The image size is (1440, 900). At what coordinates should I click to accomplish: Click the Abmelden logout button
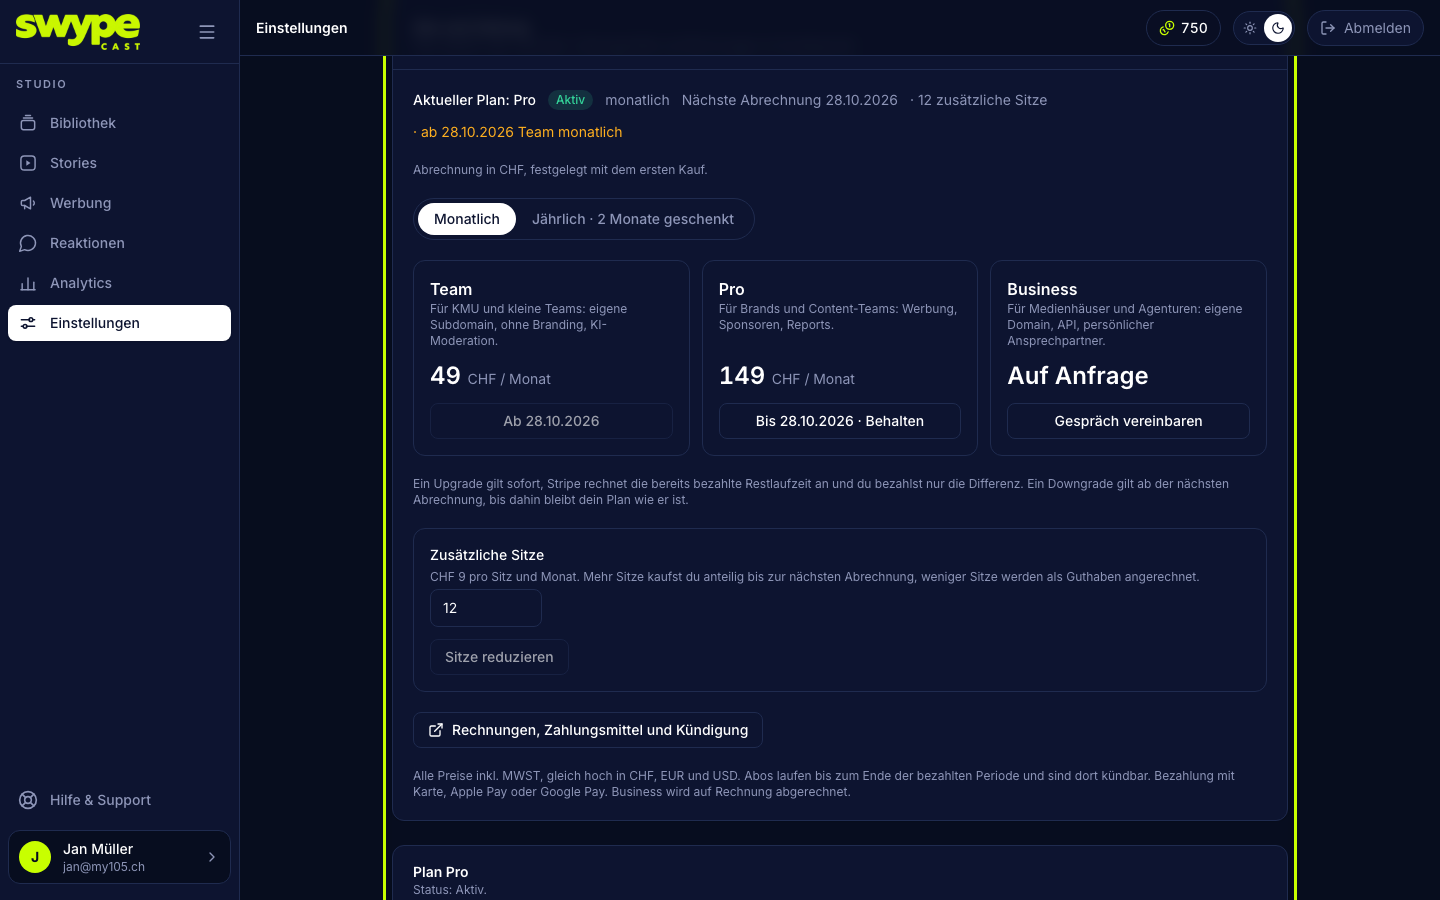(1365, 28)
